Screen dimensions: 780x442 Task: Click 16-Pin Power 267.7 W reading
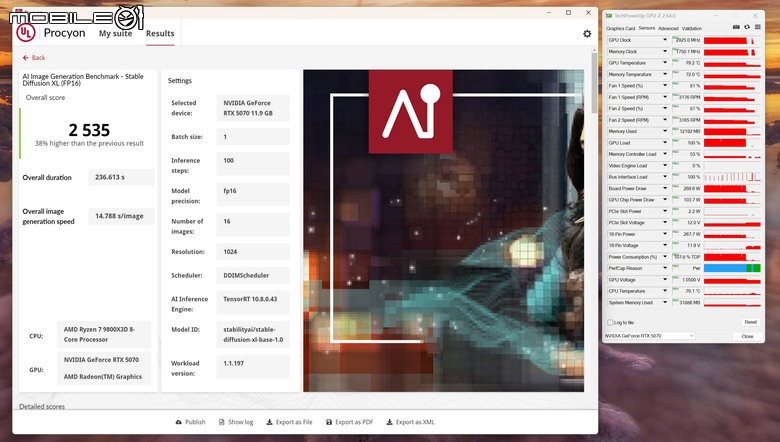(x=686, y=234)
